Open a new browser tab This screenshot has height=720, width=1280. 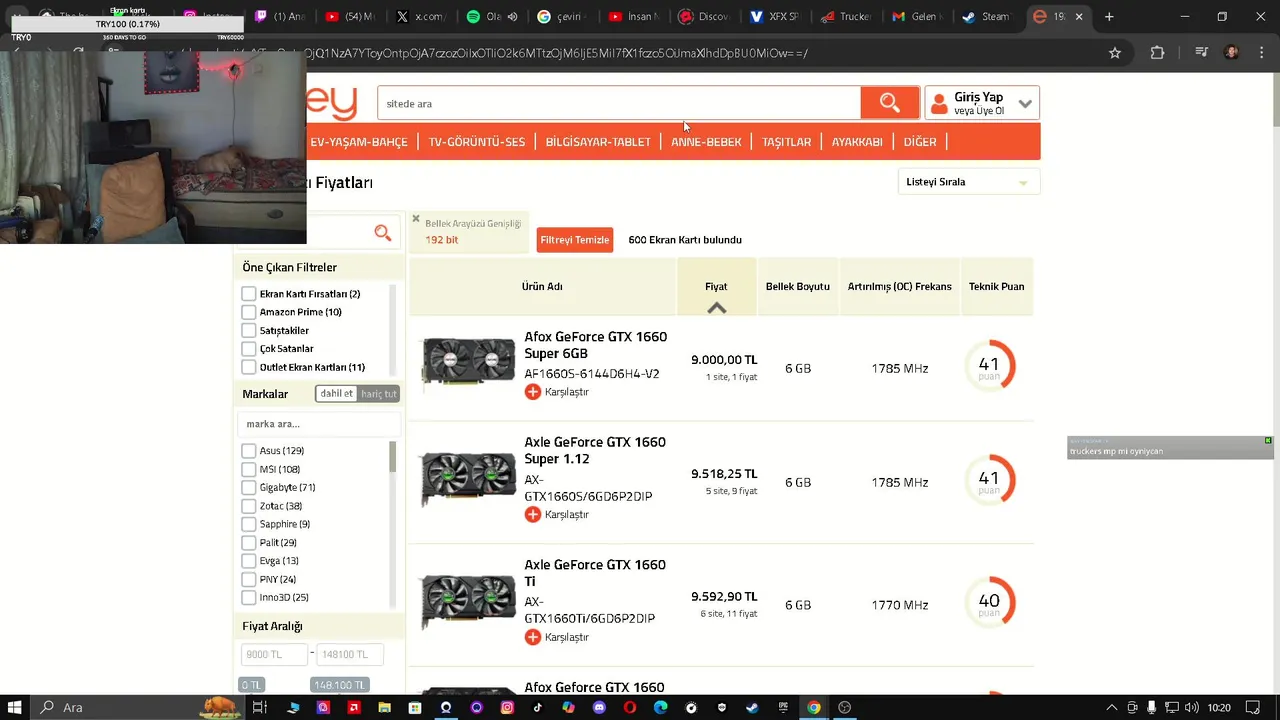pyautogui.click(x=1109, y=17)
